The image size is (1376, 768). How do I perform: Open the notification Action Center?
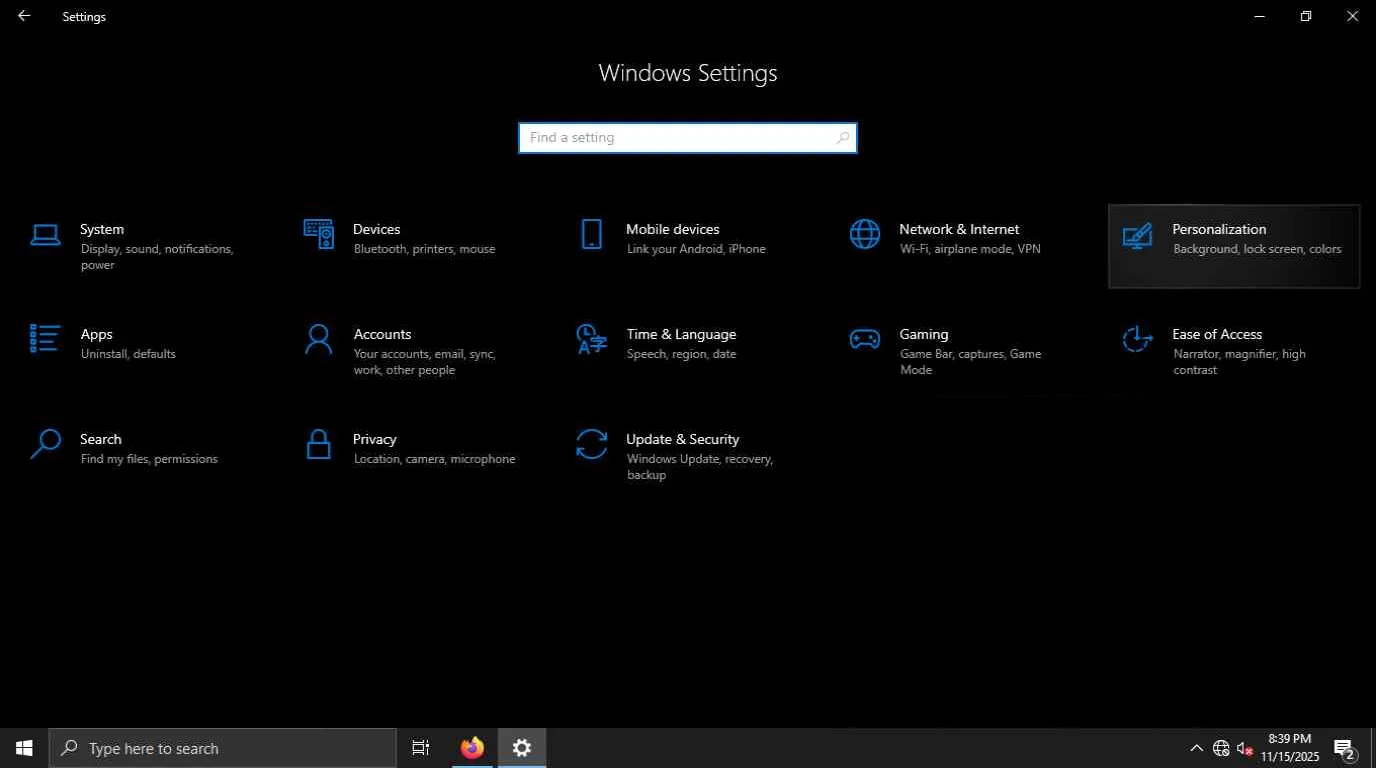click(x=1344, y=748)
